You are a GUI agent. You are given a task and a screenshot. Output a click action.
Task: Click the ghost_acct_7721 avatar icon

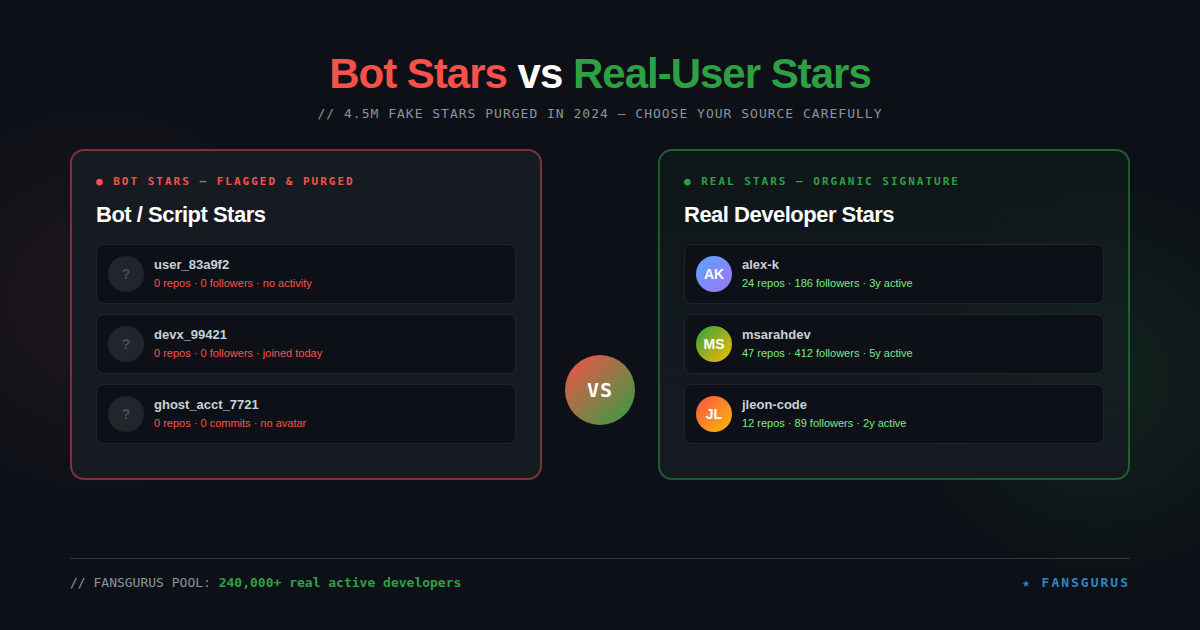tap(125, 414)
